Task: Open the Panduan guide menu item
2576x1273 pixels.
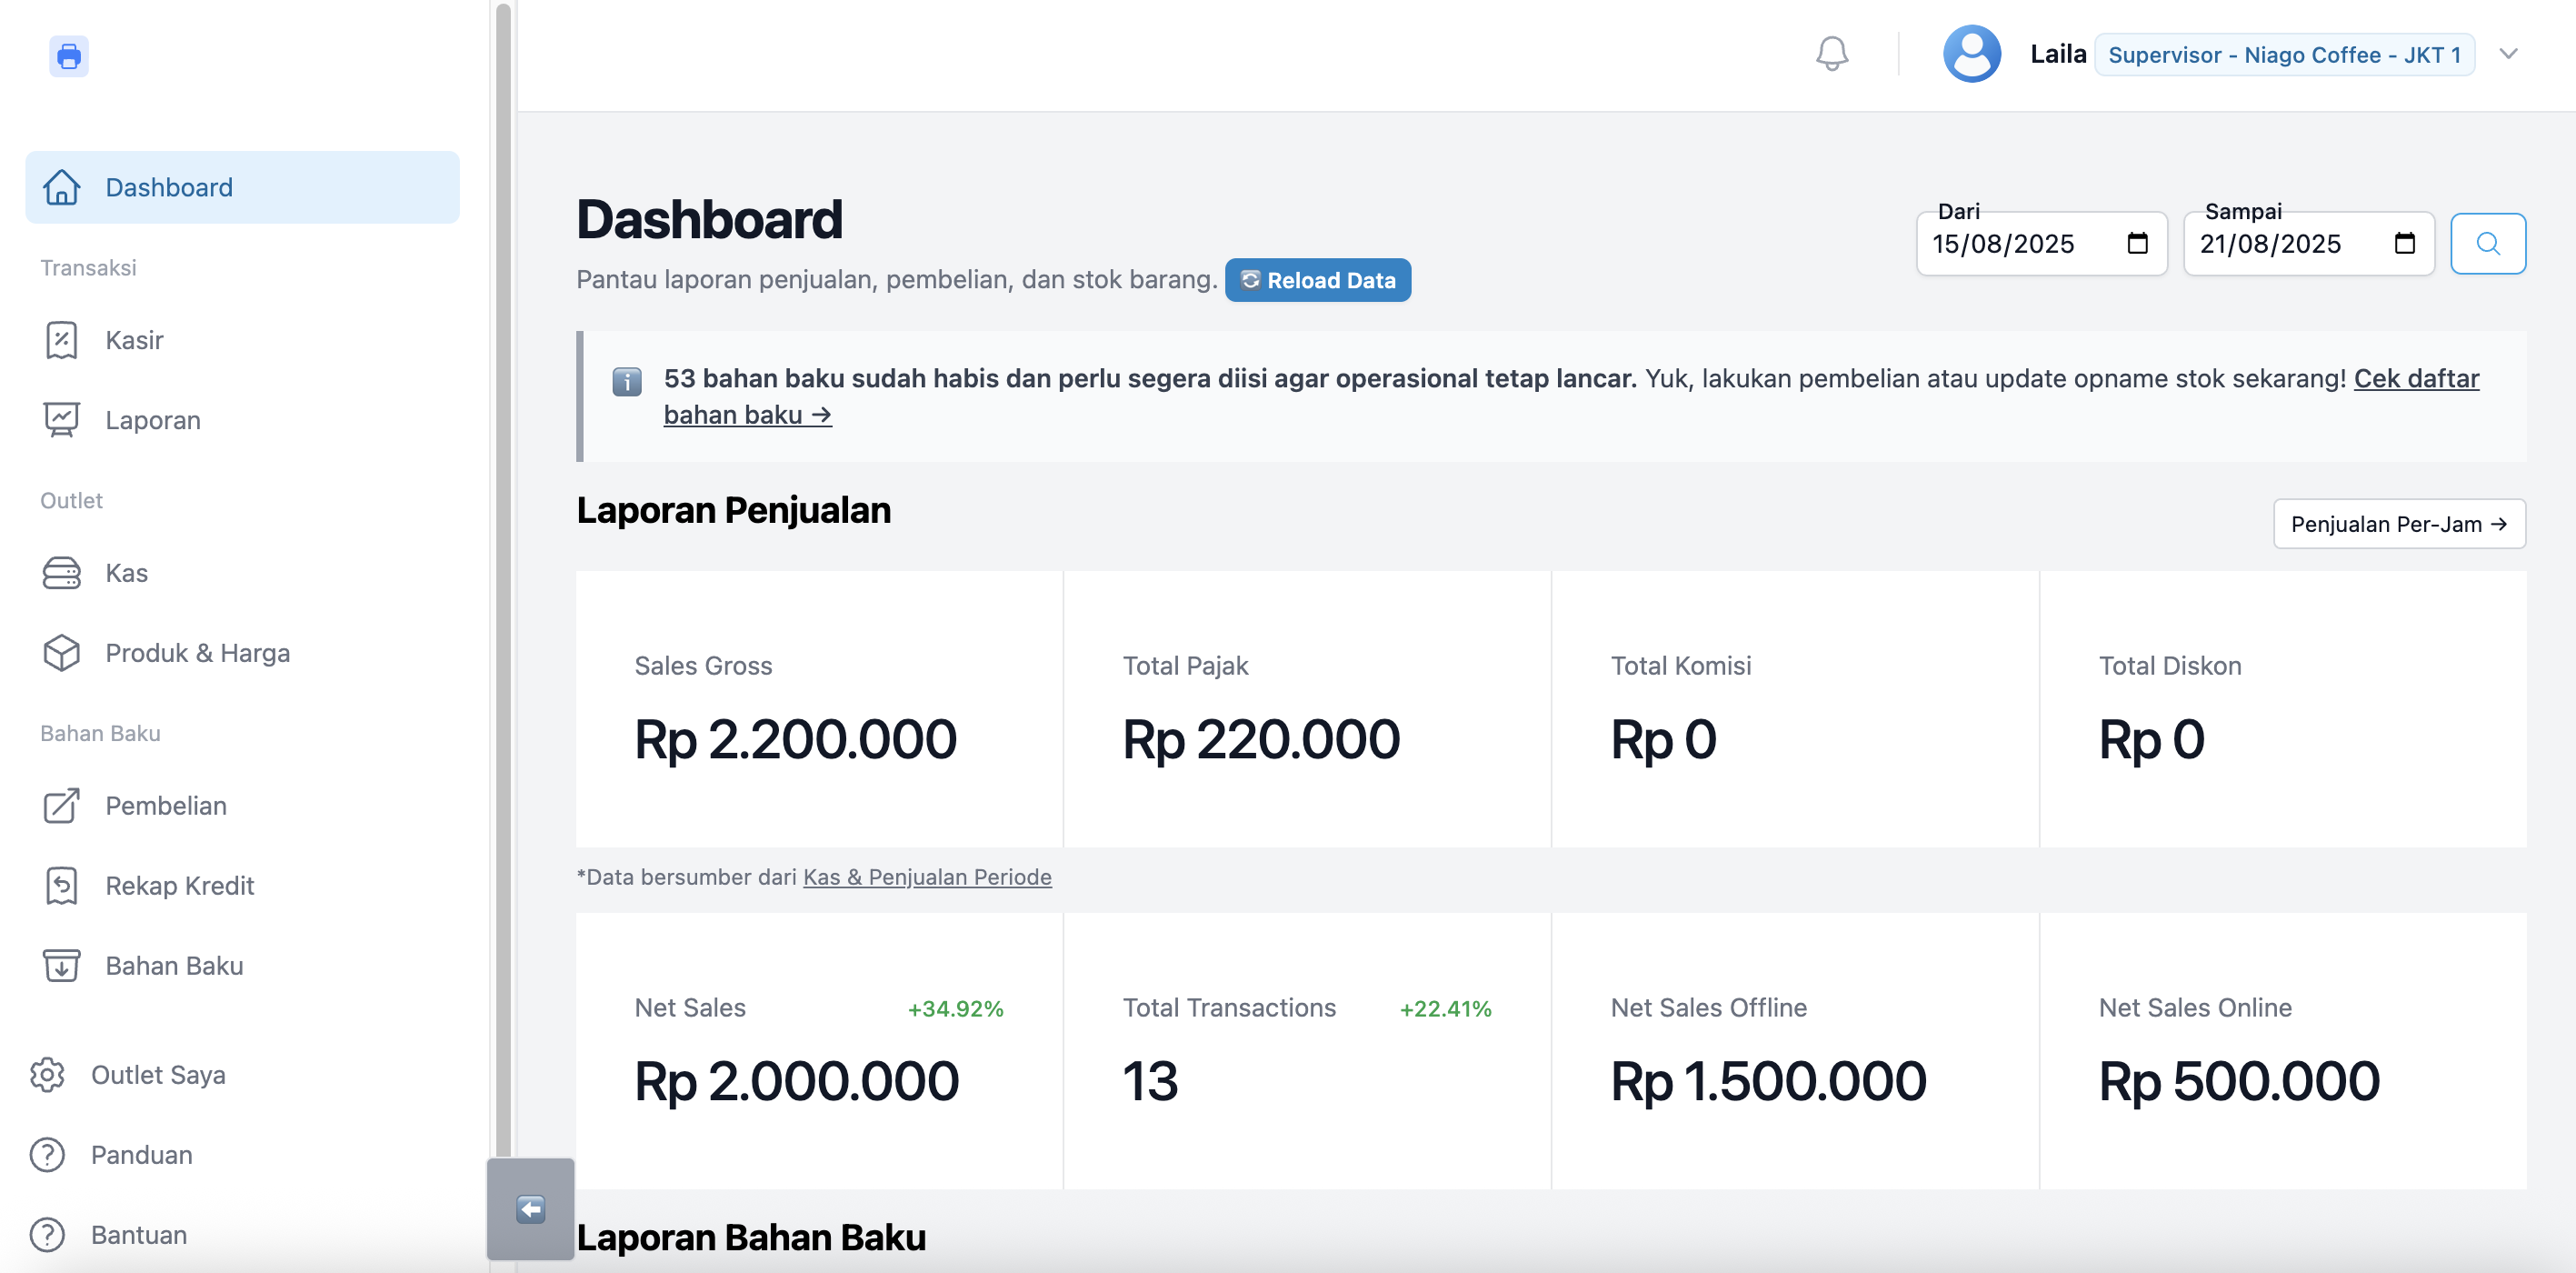Action: click(141, 1154)
